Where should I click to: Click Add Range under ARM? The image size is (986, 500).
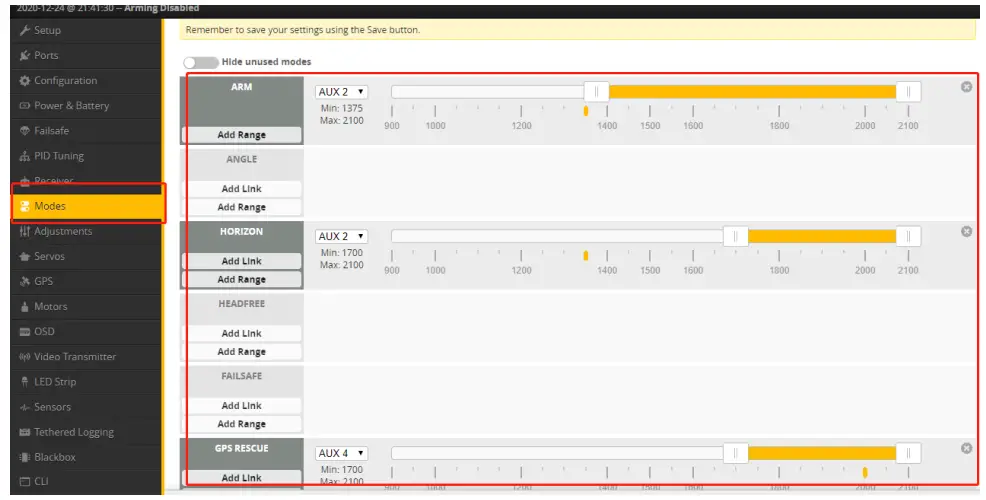coord(241,135)
